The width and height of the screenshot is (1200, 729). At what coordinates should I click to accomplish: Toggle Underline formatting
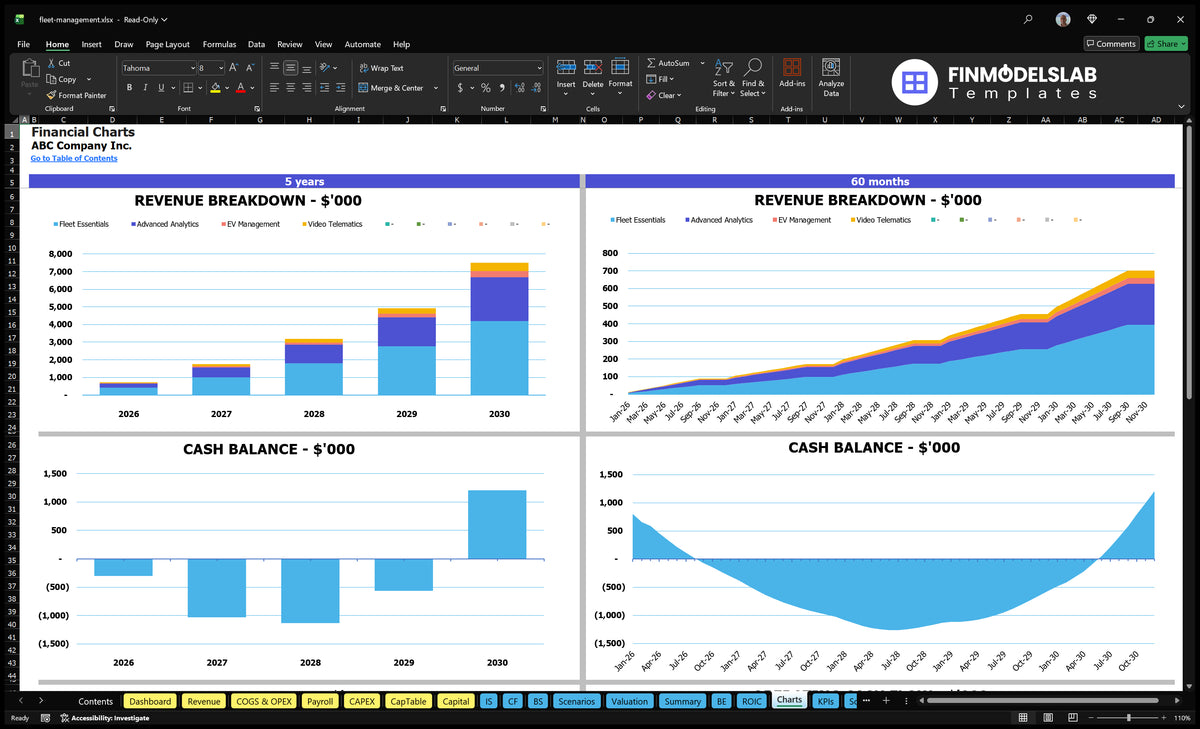[x=160, y=88]
